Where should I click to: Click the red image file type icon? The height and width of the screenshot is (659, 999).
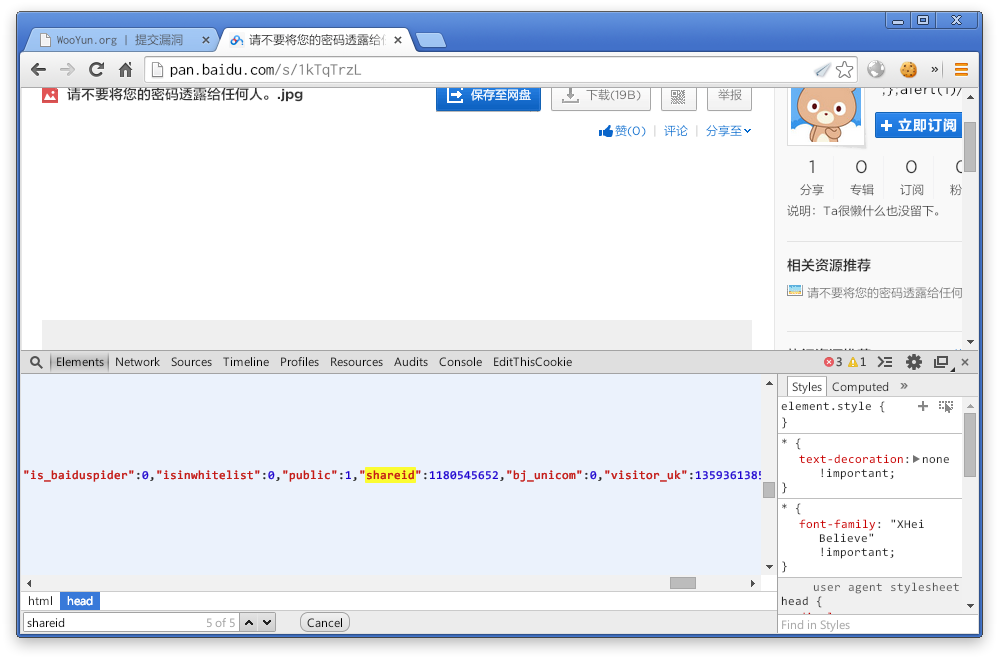pyautogui.click(x=50, y=95)
